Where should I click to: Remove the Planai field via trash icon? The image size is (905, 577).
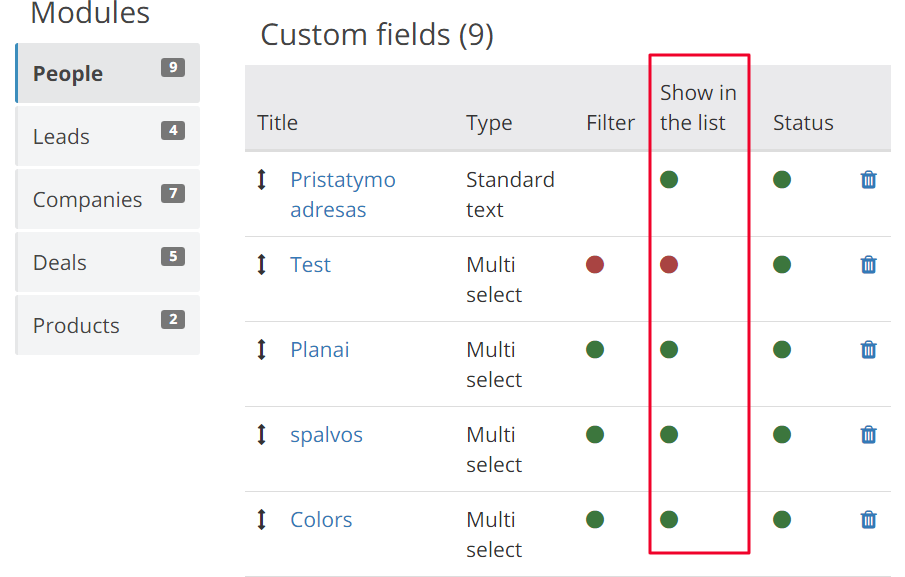(868, 349)
